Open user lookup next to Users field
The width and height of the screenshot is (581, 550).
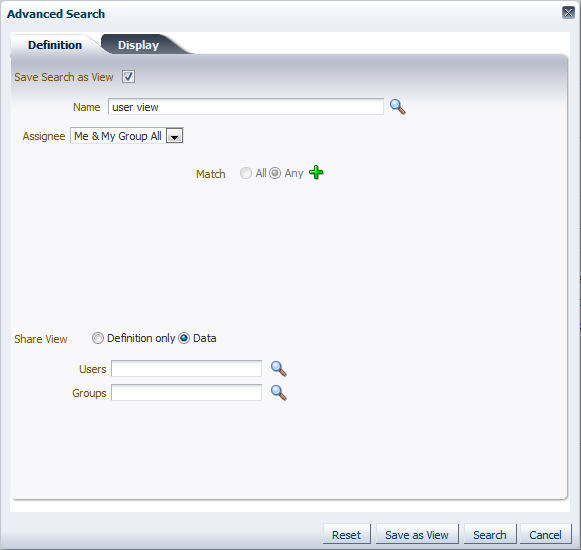279,369
